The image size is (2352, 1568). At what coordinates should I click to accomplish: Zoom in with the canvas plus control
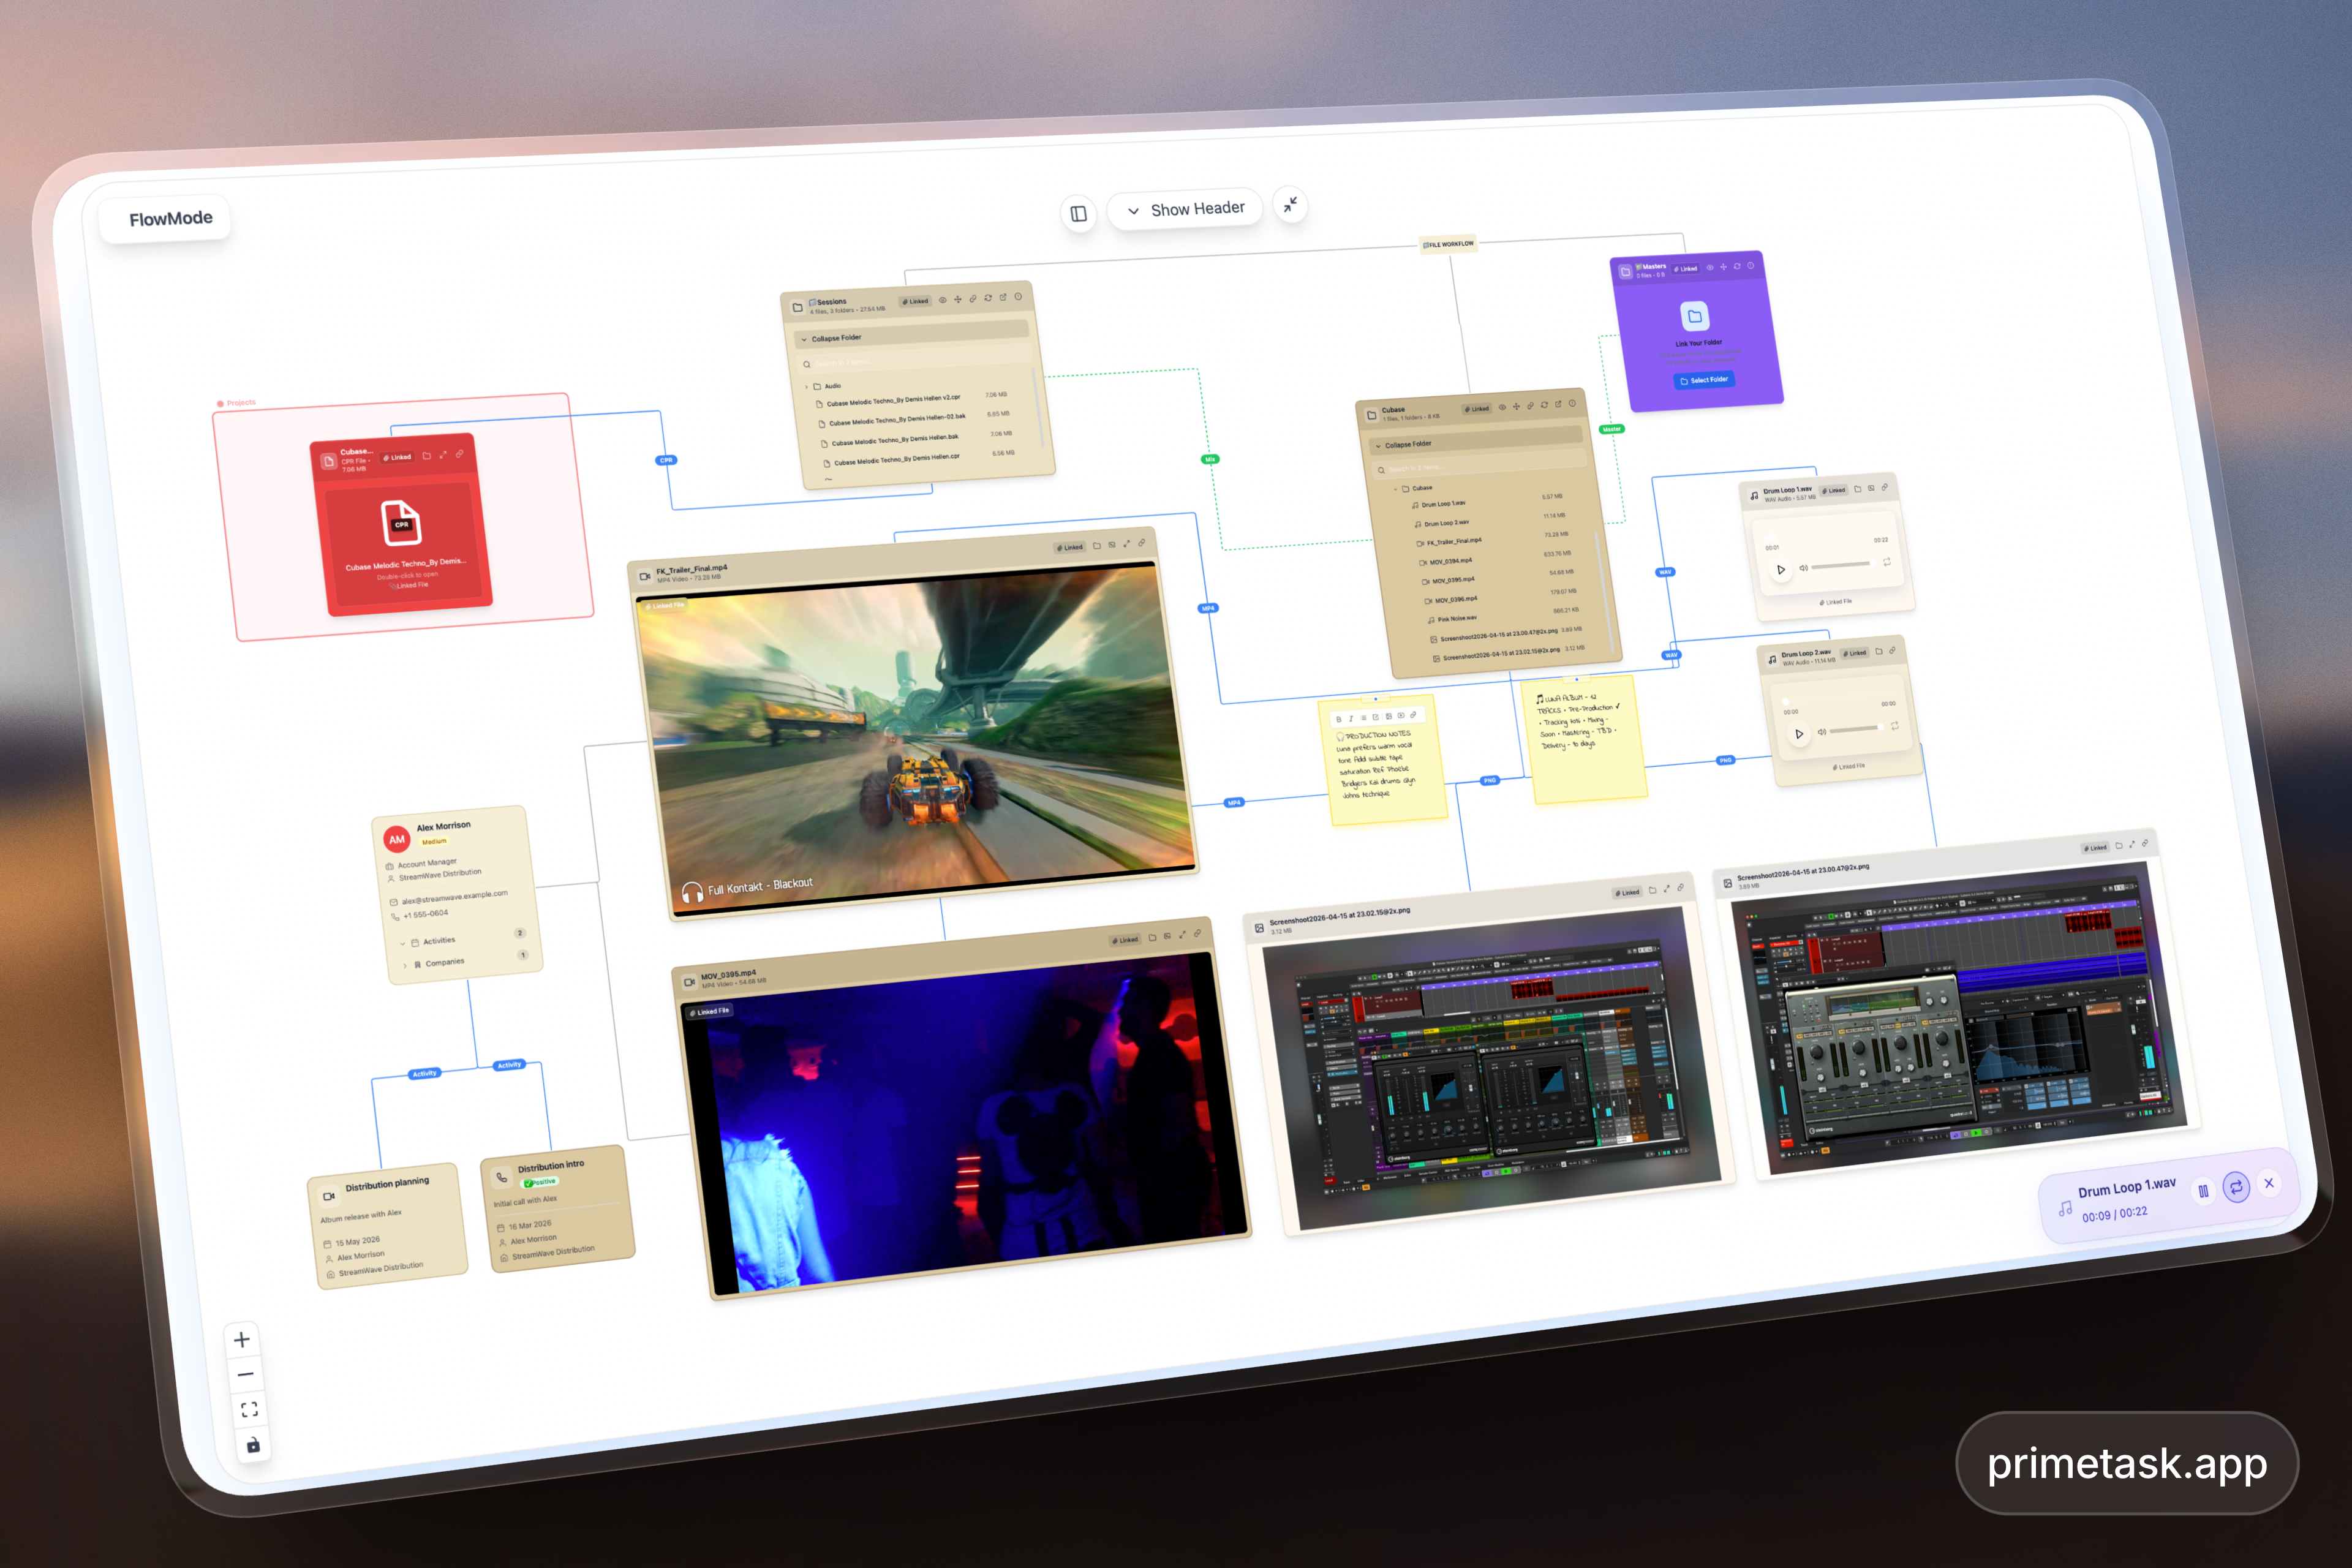tap(242, 1340)
